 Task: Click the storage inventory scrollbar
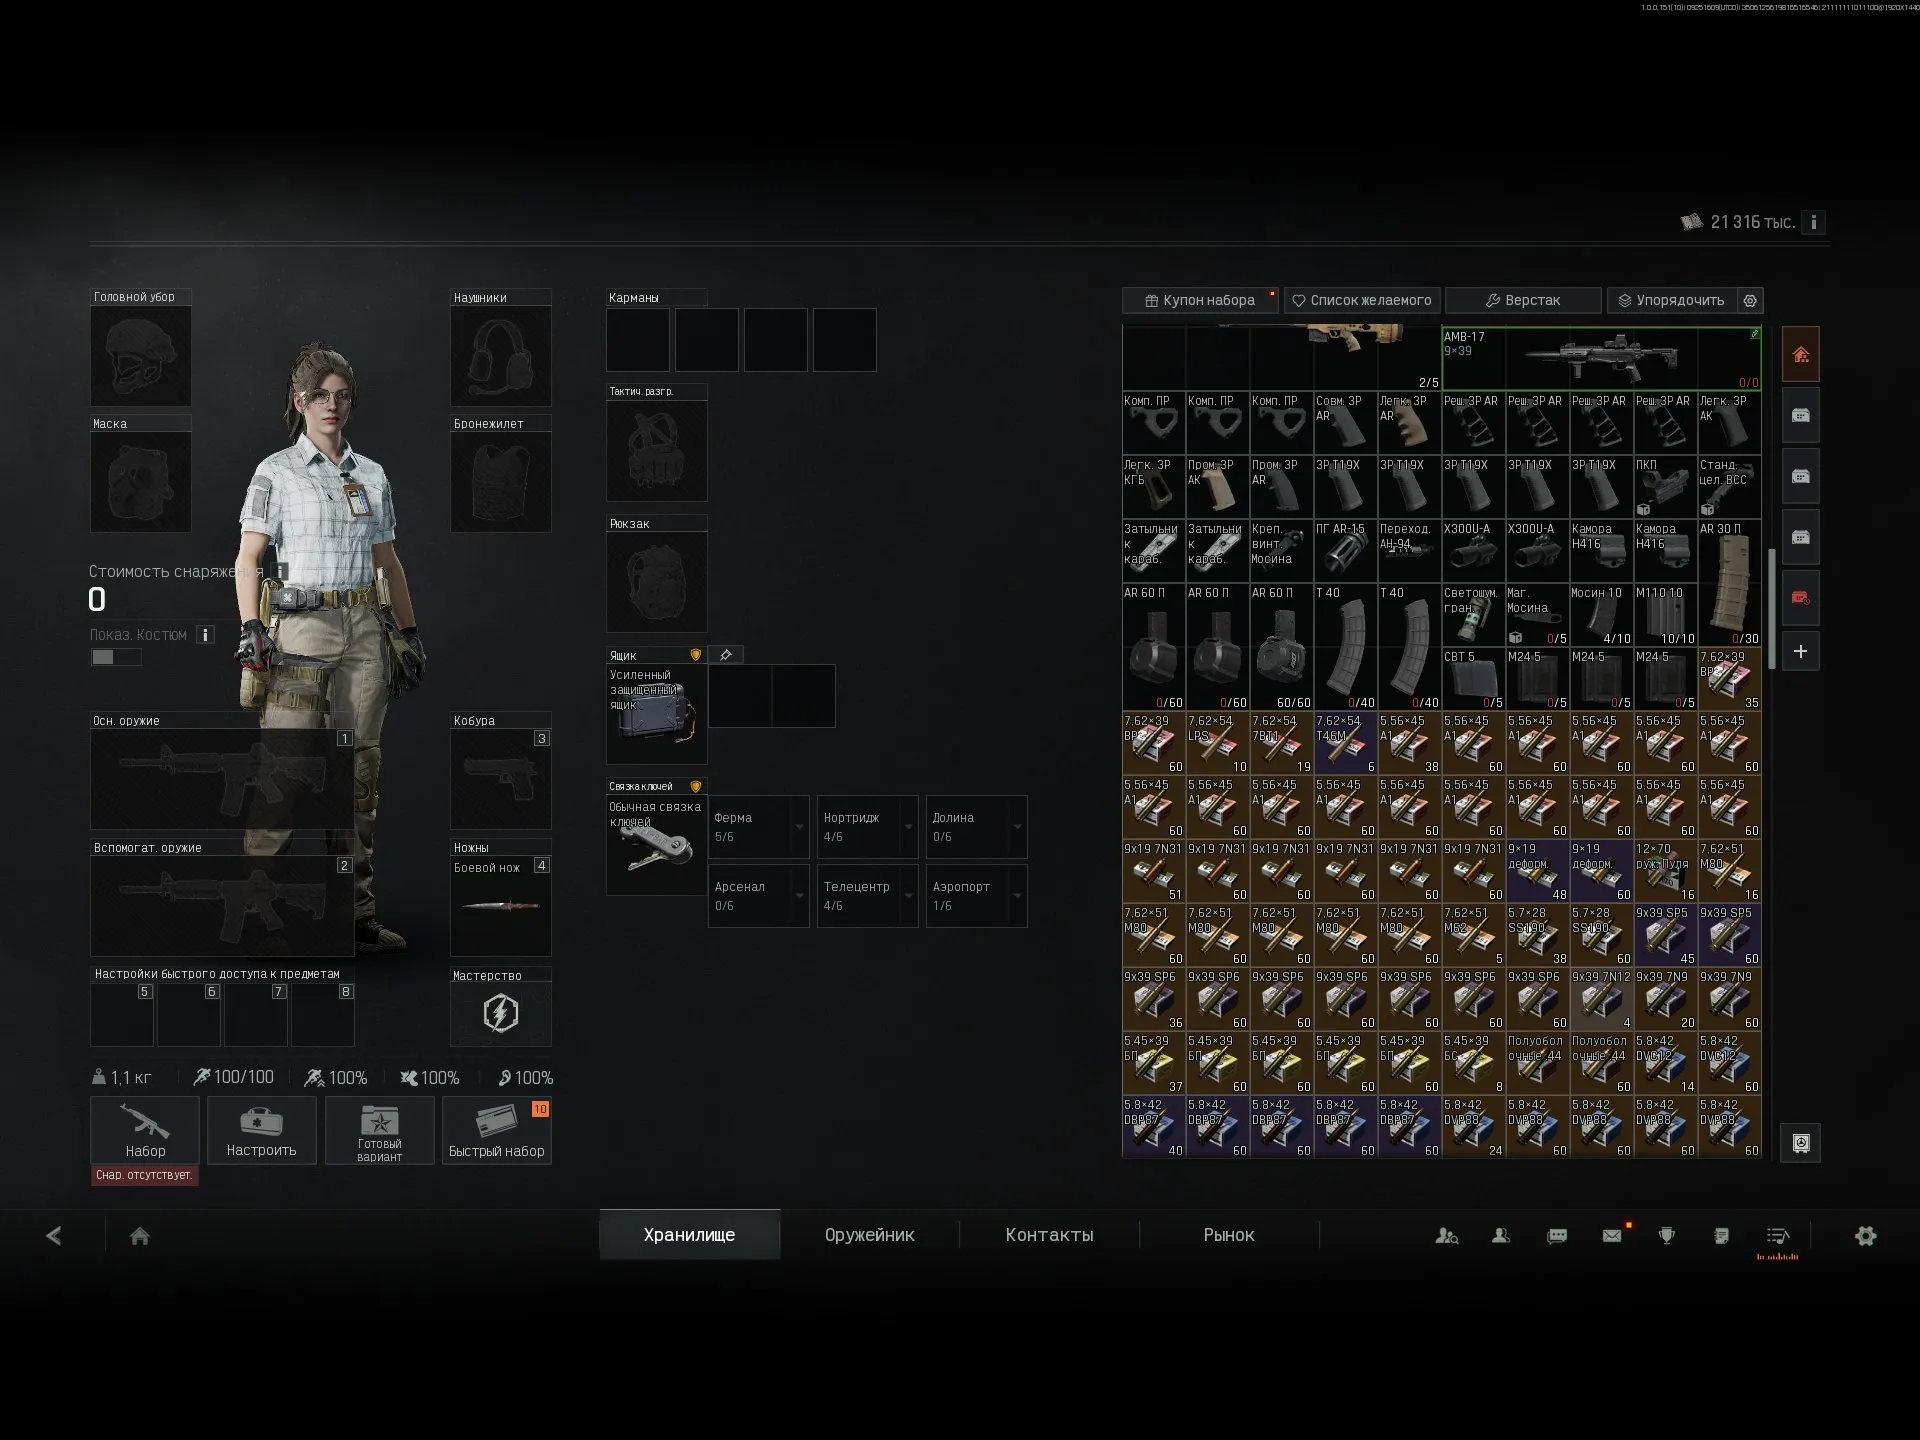coord(1771,609)
